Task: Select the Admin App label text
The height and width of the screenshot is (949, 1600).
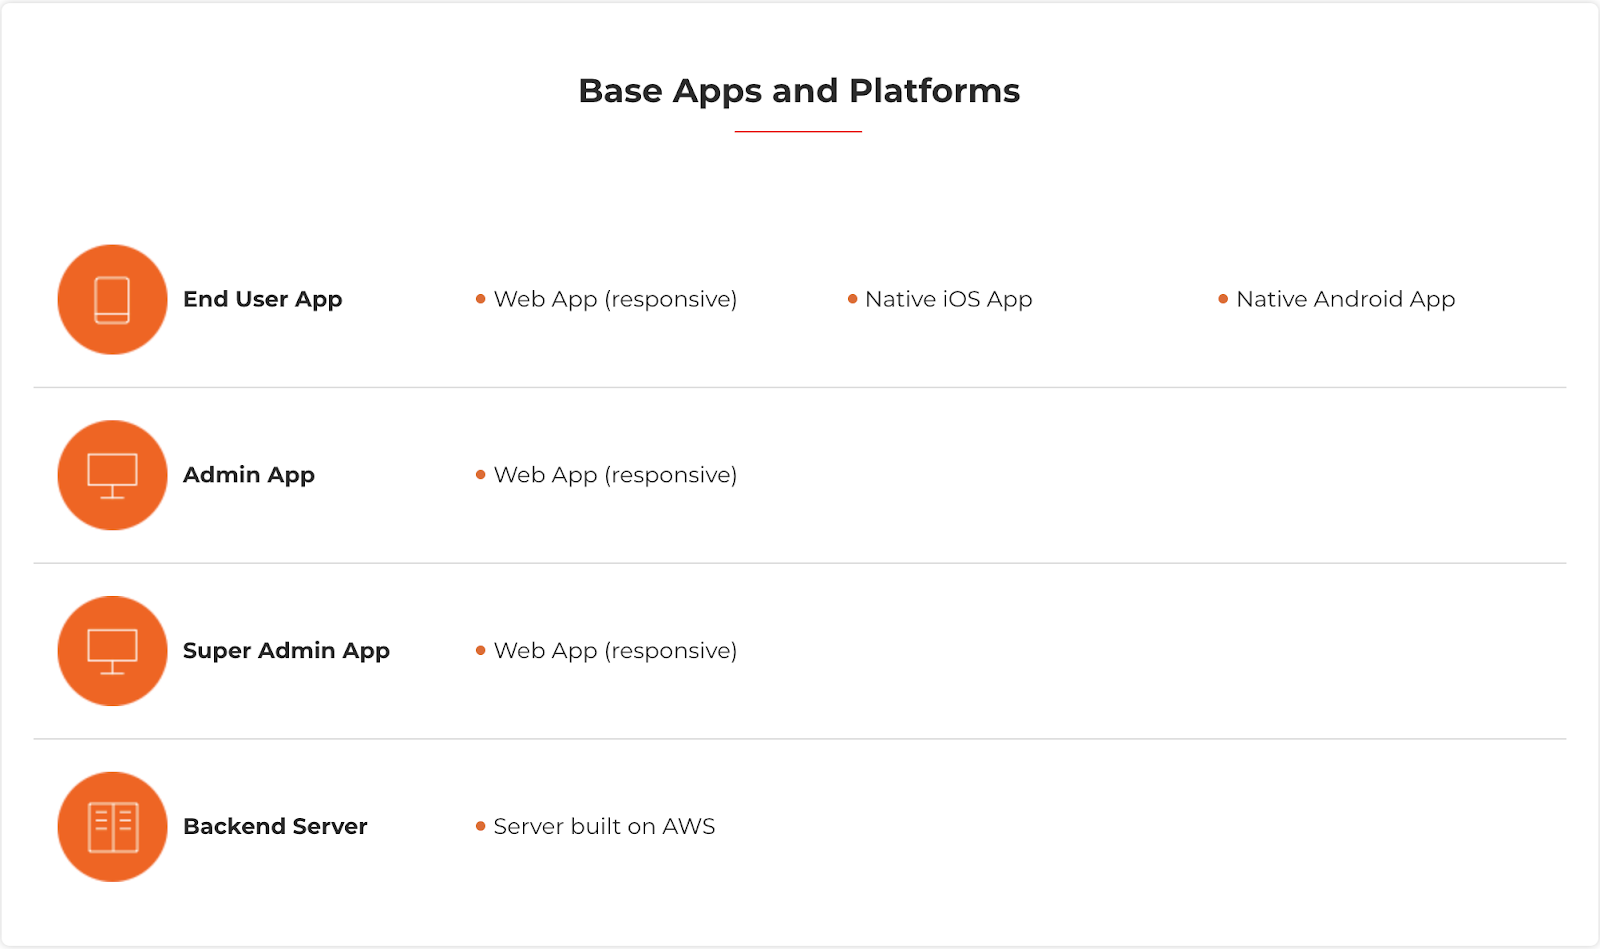Action: pos(248,475)
